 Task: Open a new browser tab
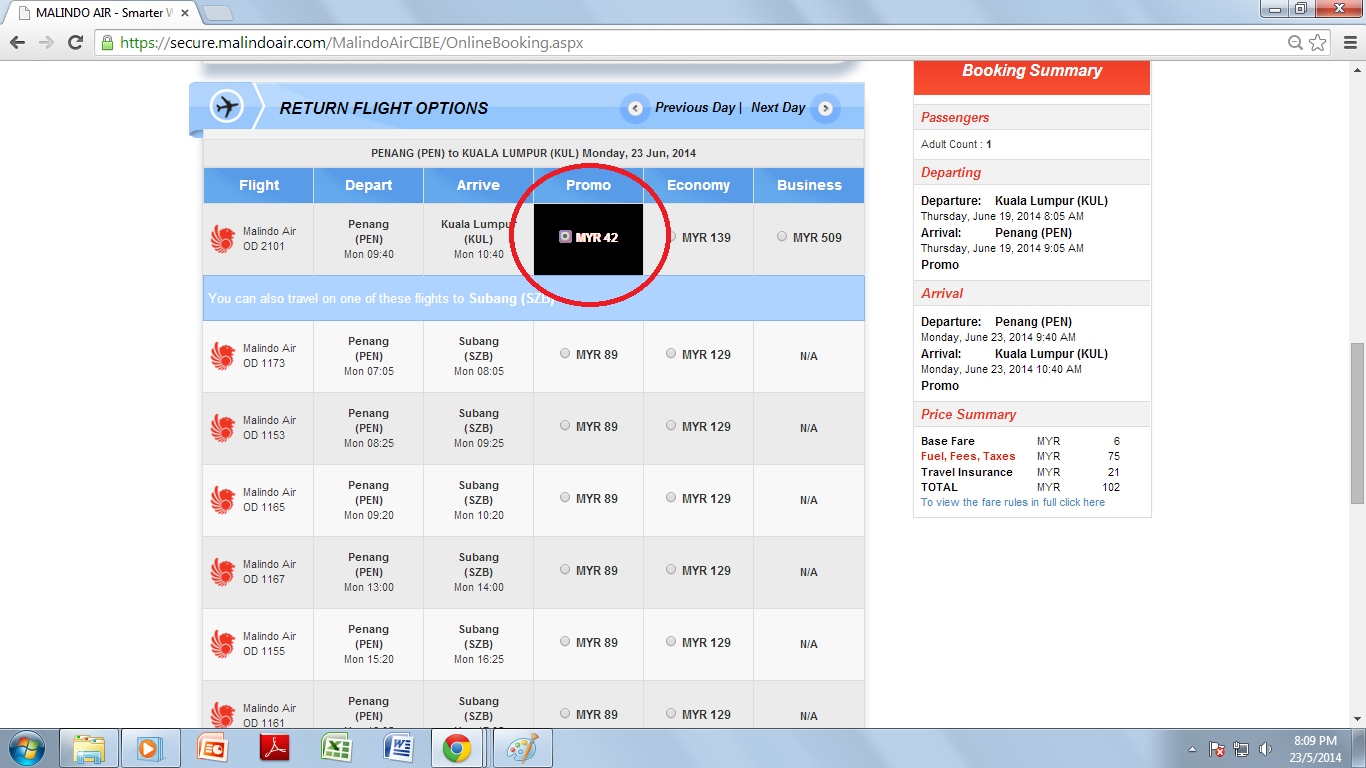pos(218,13)
